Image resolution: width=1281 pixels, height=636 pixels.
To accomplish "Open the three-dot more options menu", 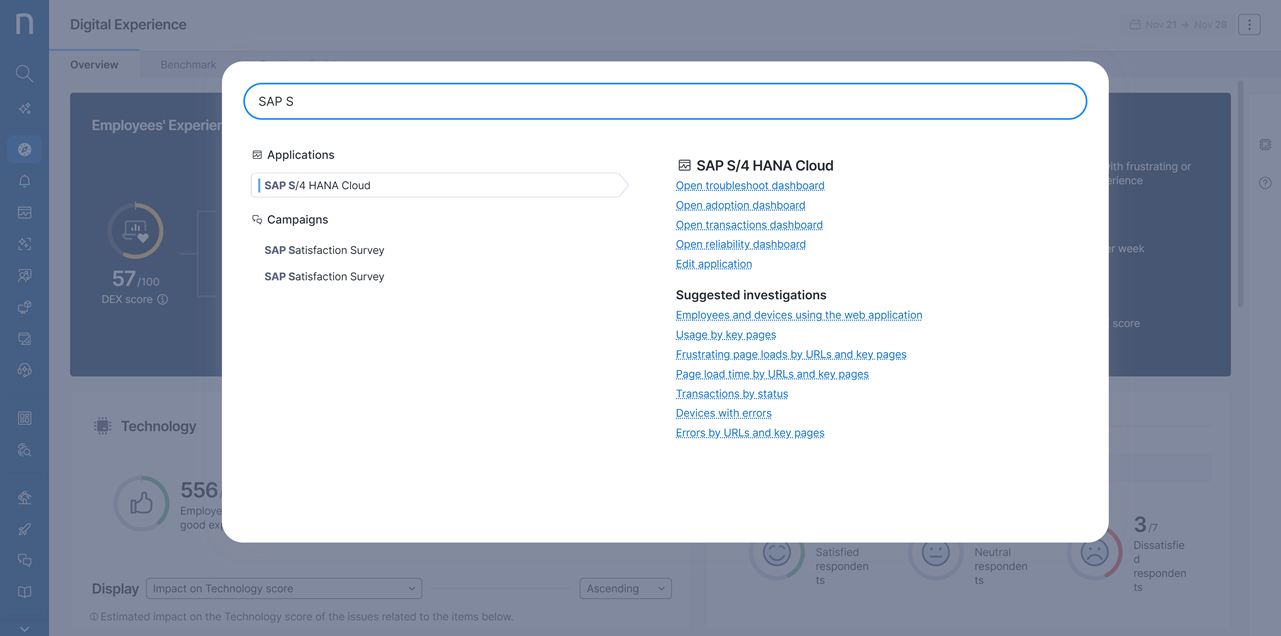I will click(1249, 25).
